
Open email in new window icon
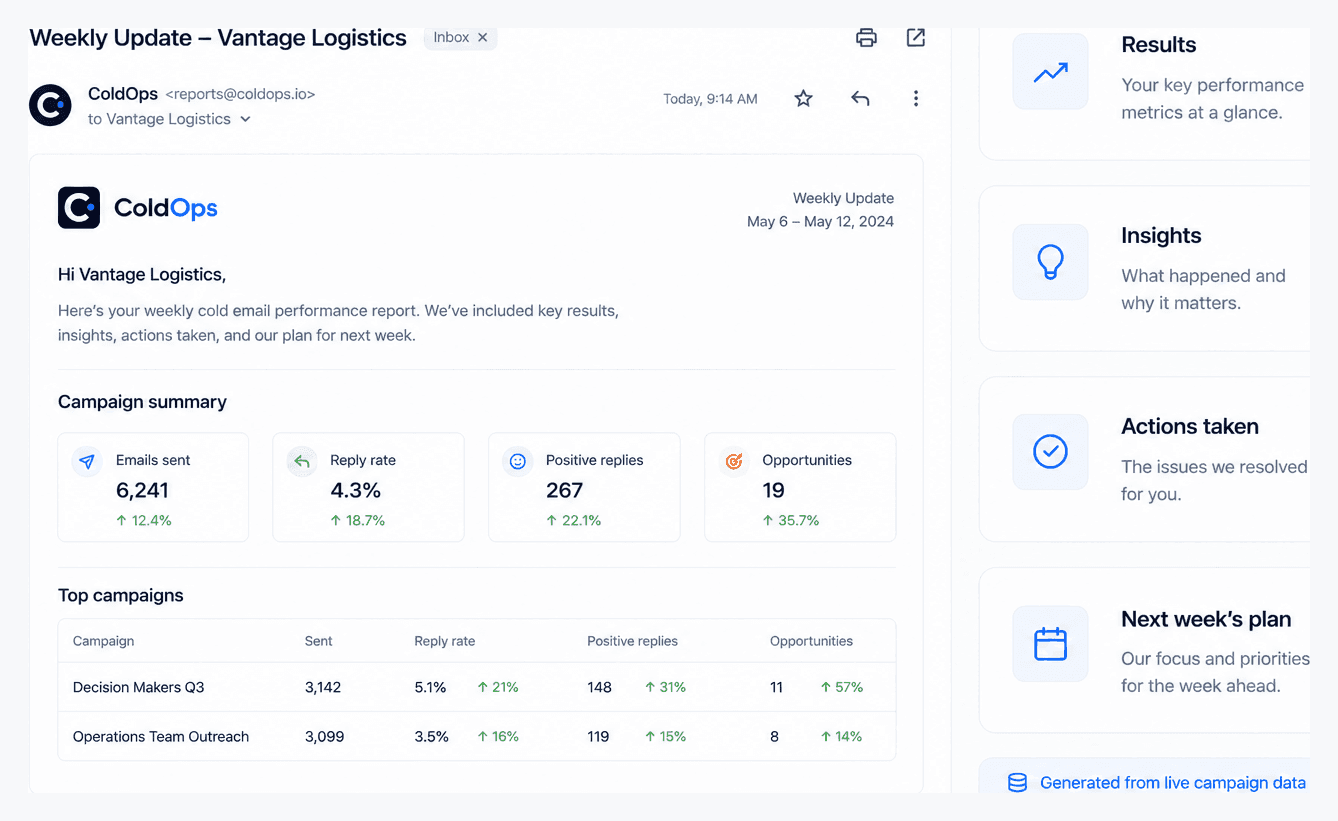pos(915,38)
